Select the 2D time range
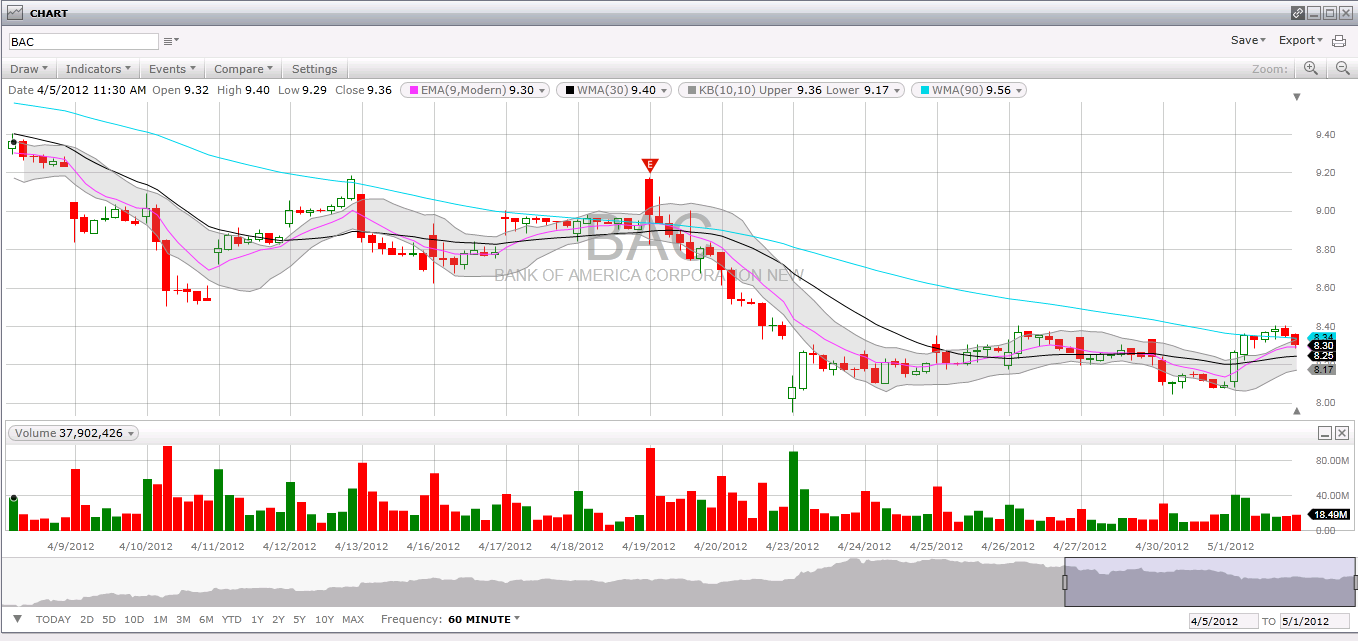The image size is (1358, 641). pos(87,620)
